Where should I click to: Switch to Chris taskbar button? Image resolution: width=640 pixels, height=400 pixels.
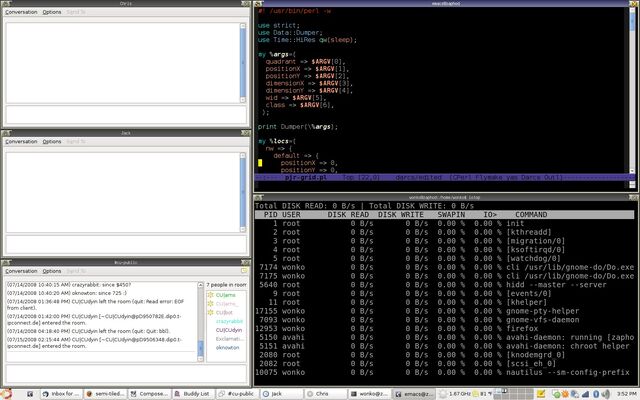pyautogui.click(x=325, y=394)
